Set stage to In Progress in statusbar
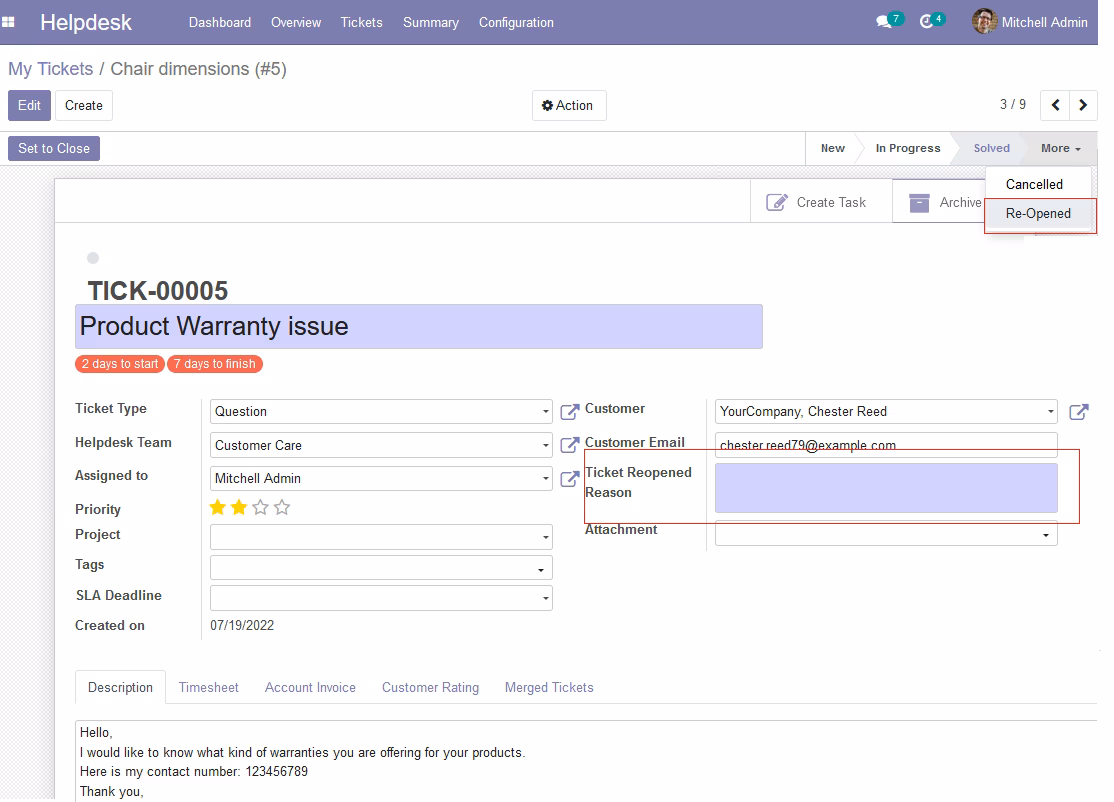 pos(907,148)
